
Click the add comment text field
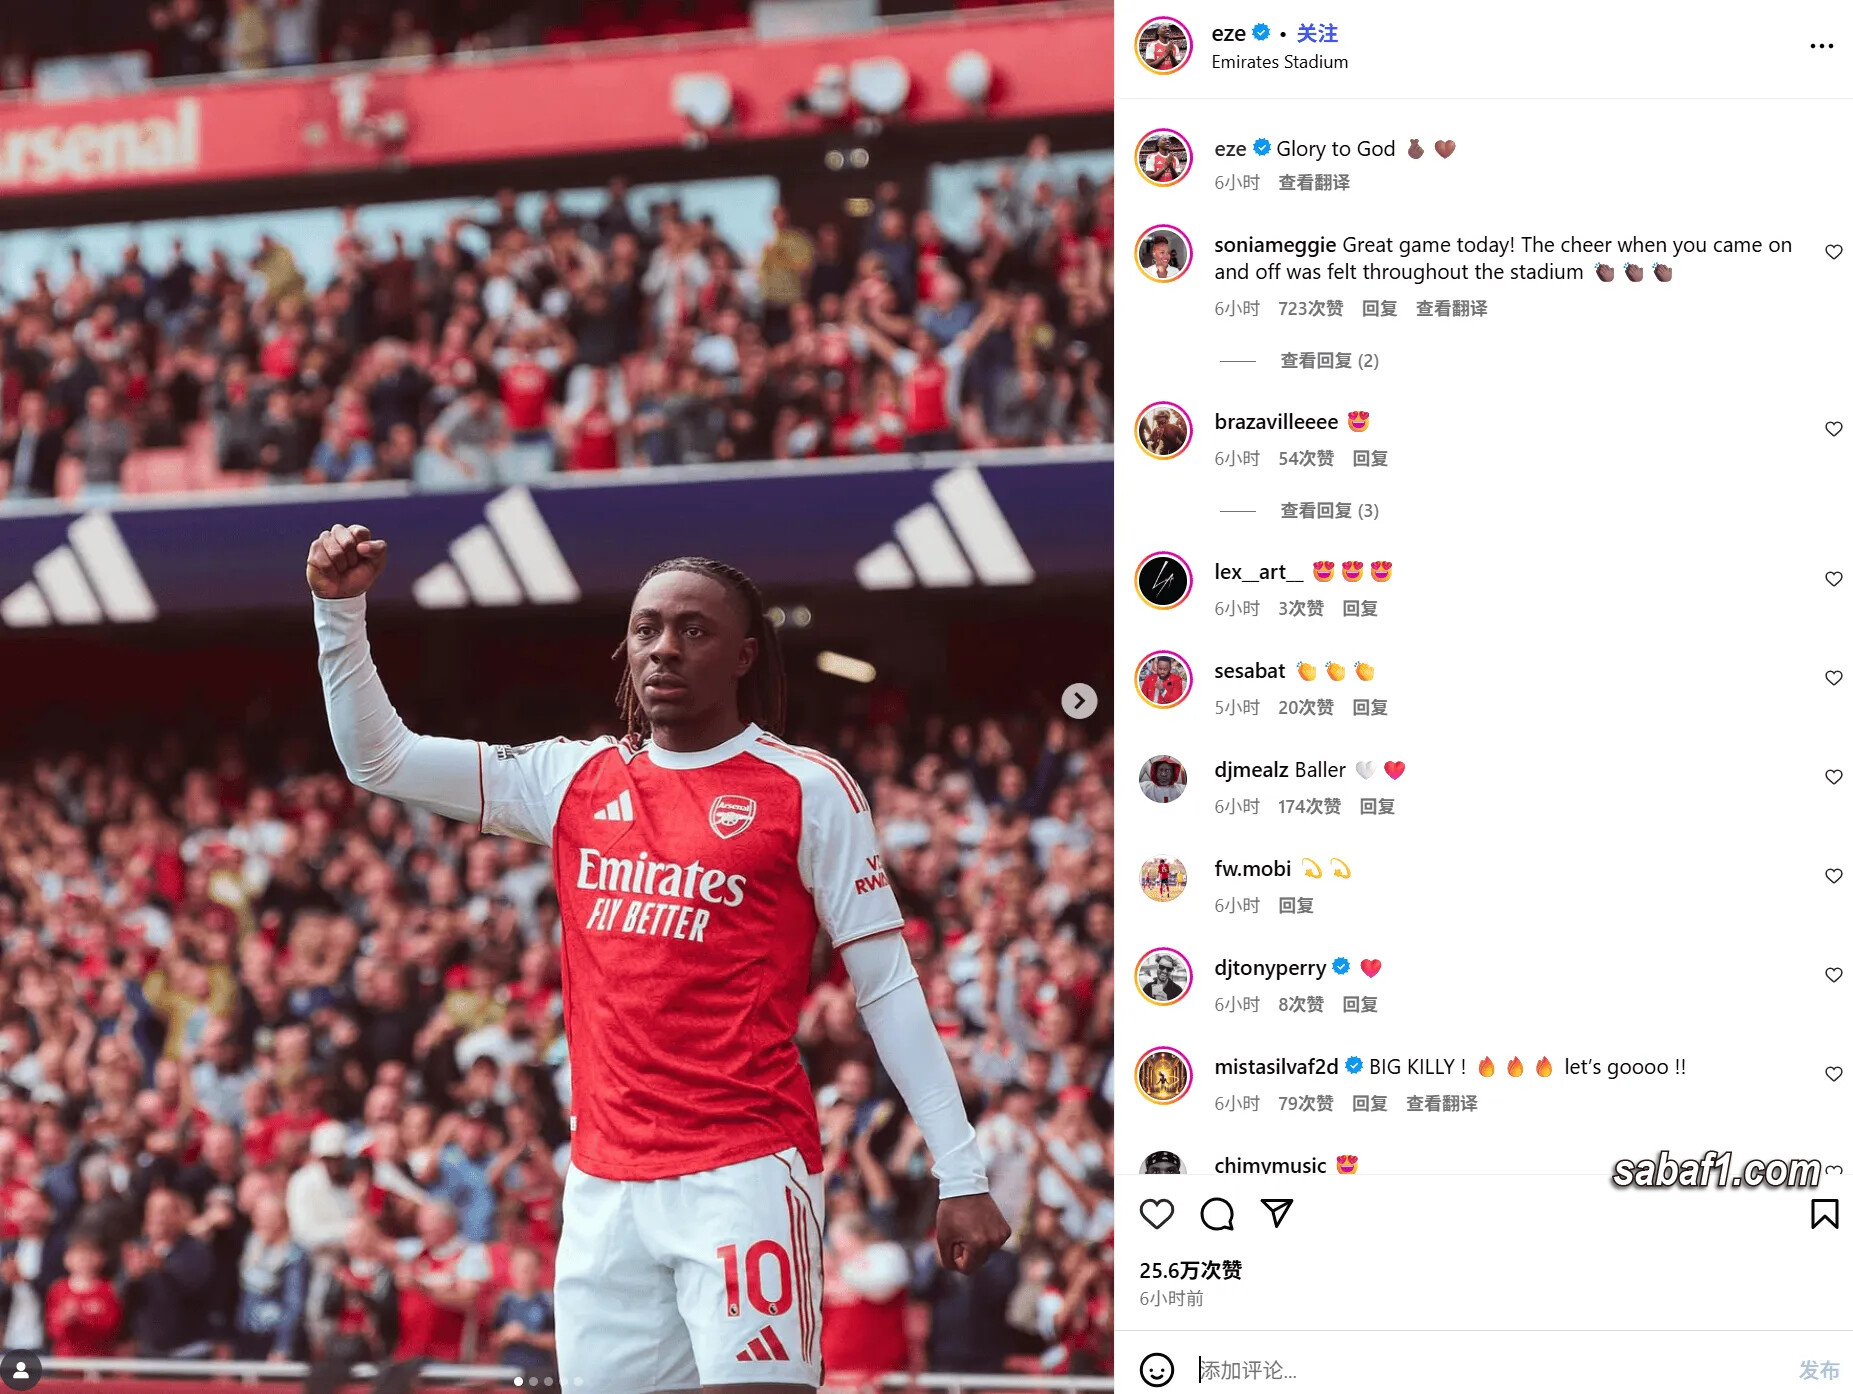(x=1490, y=1370)
